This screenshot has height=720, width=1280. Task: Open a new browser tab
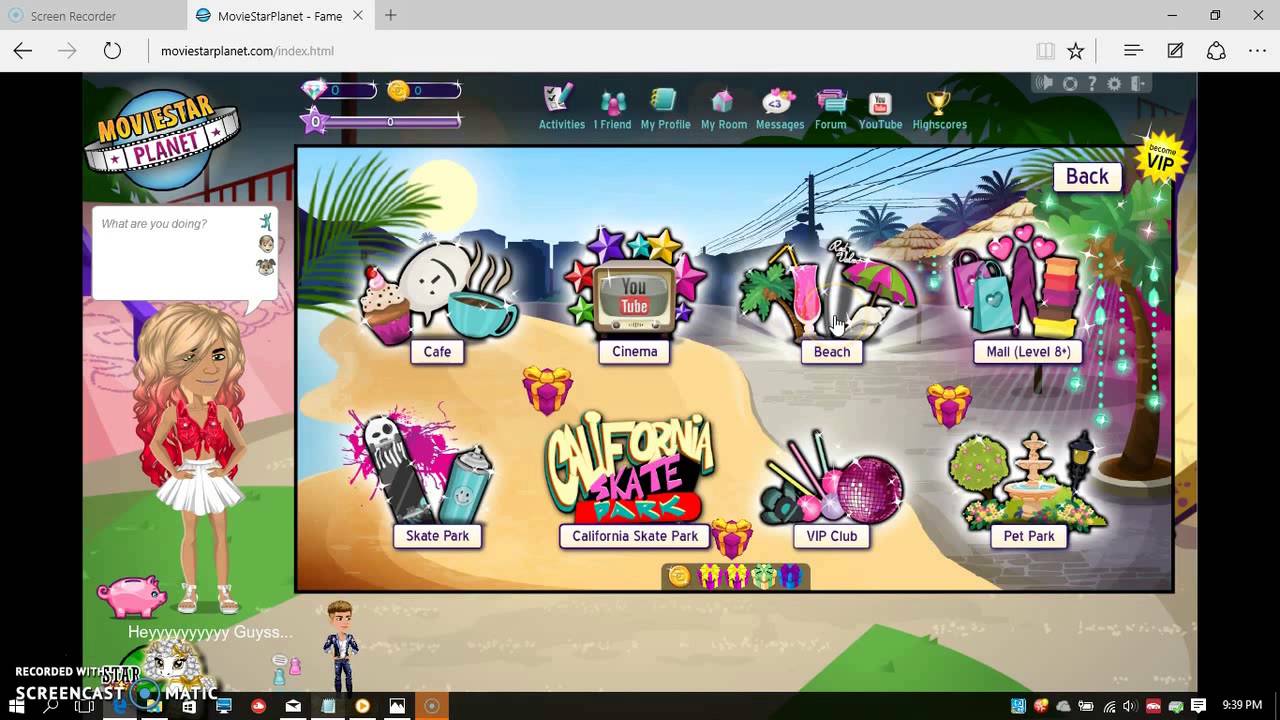(390, 15)
